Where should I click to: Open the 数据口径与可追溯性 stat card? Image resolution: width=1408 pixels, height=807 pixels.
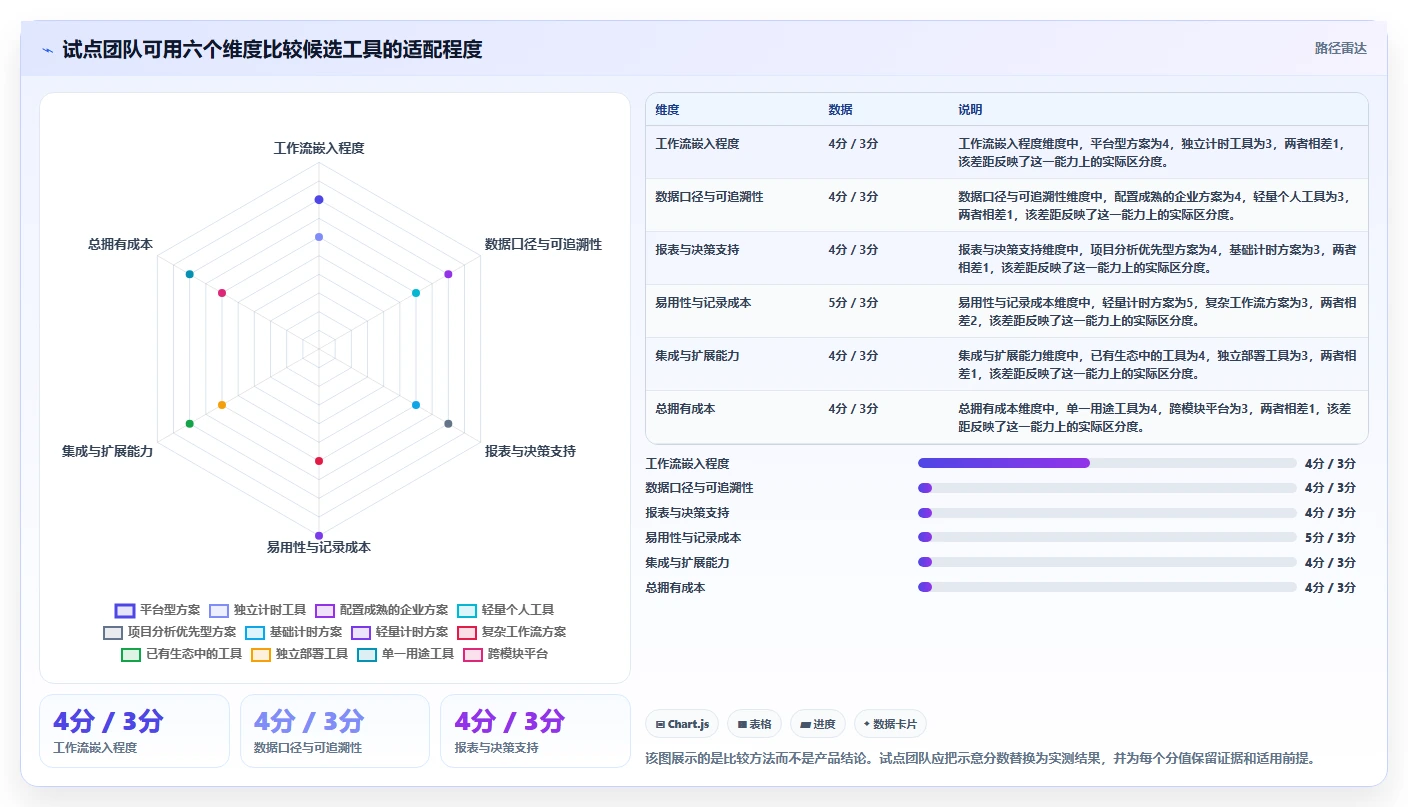(x=335, y=731)
